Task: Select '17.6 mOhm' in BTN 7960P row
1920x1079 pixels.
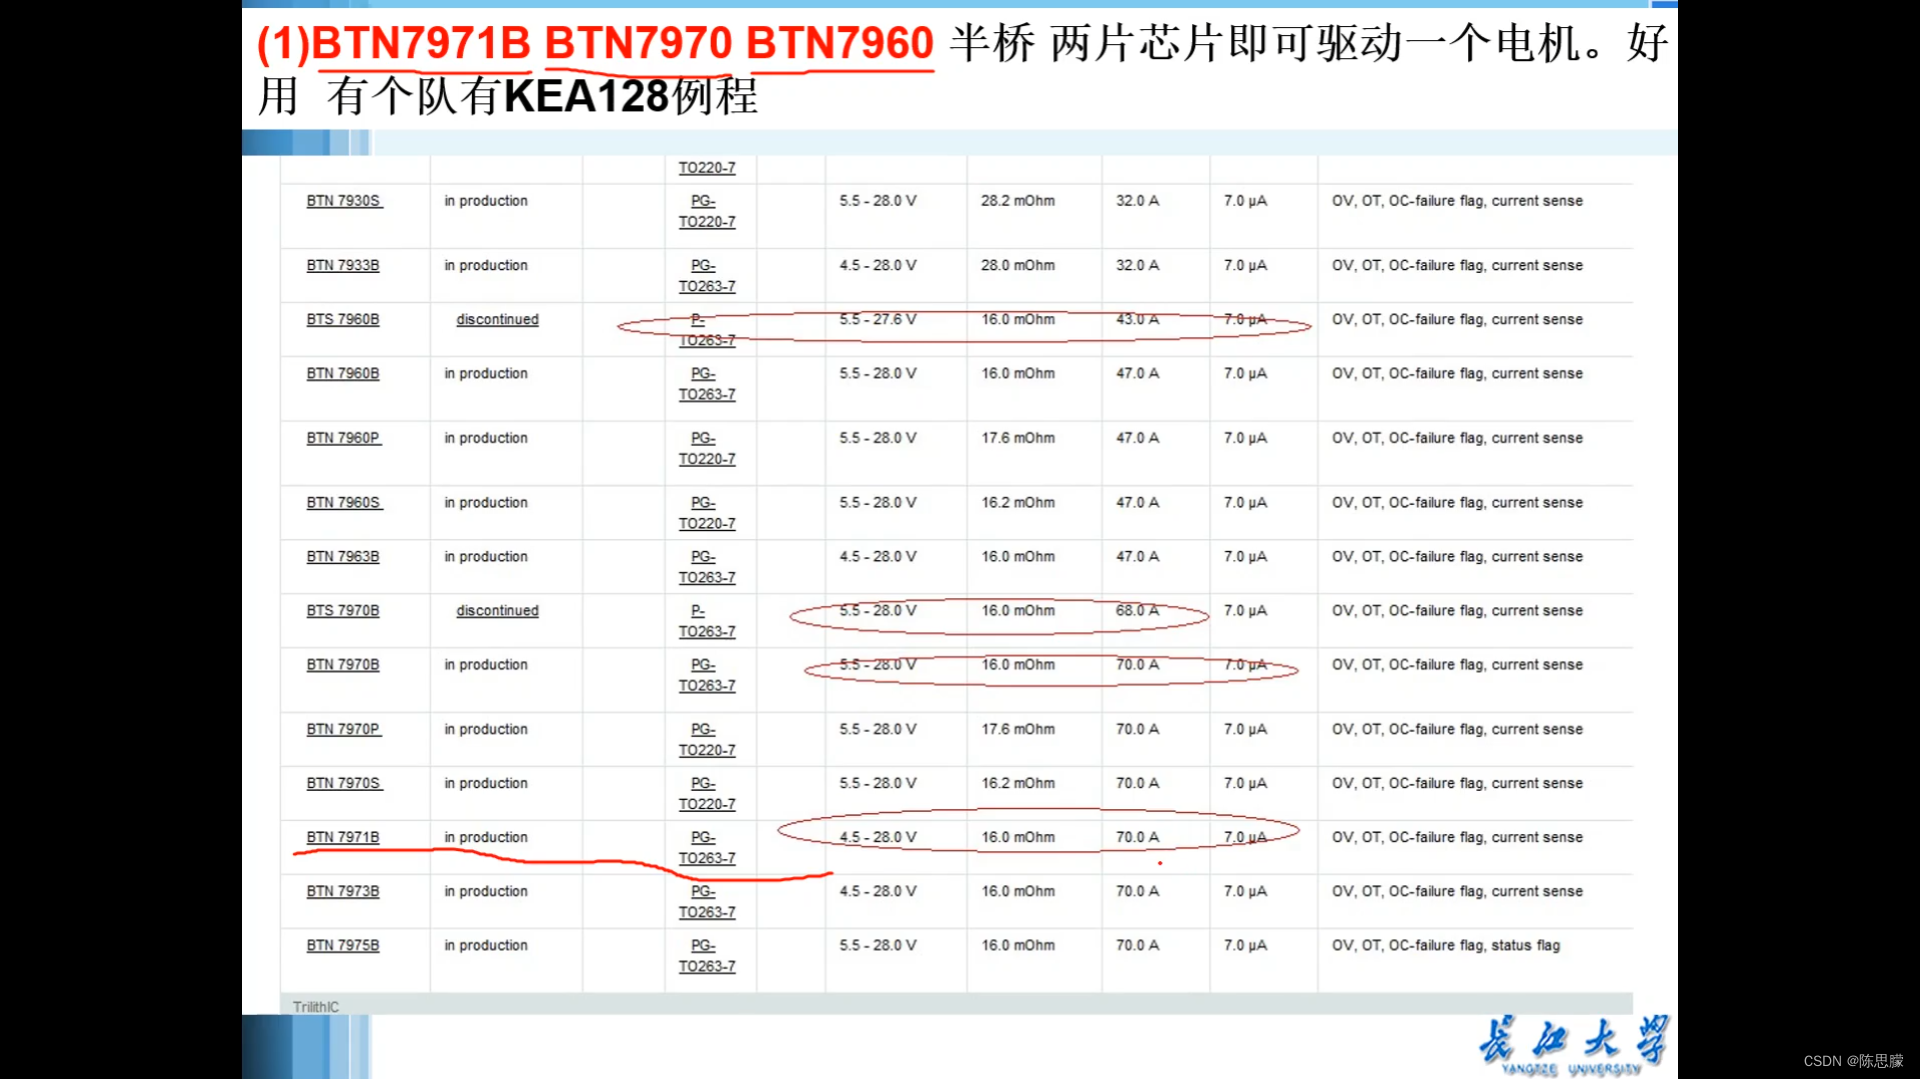Action: 1018,438
